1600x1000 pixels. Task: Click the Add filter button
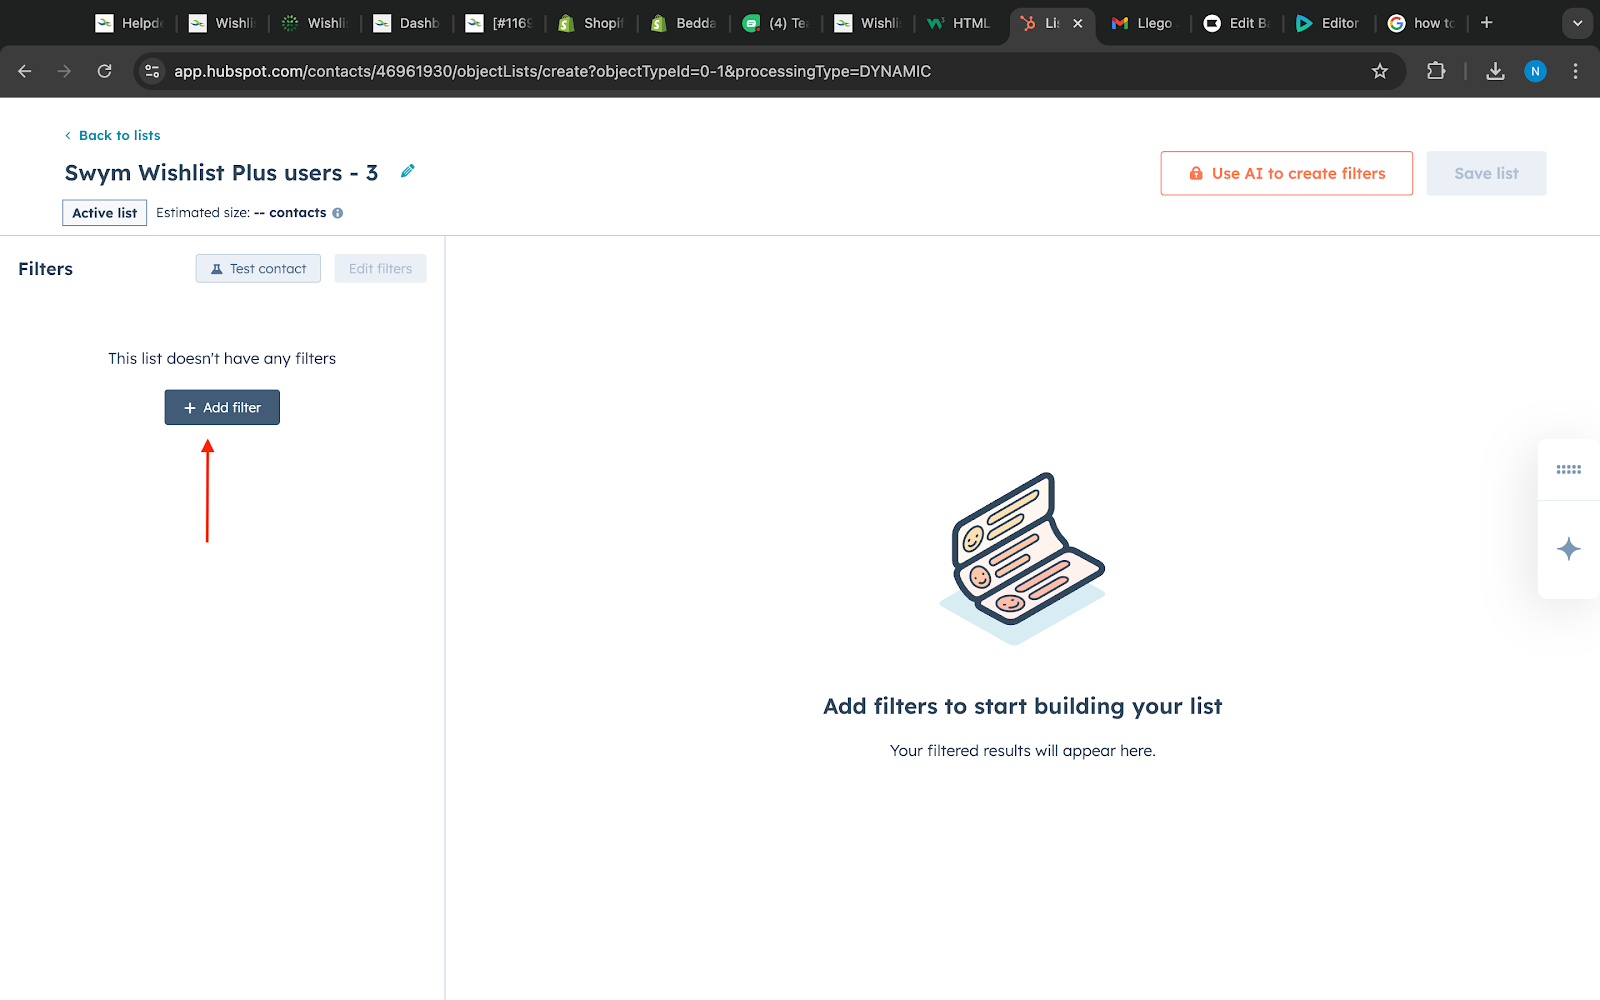[222, 407]
